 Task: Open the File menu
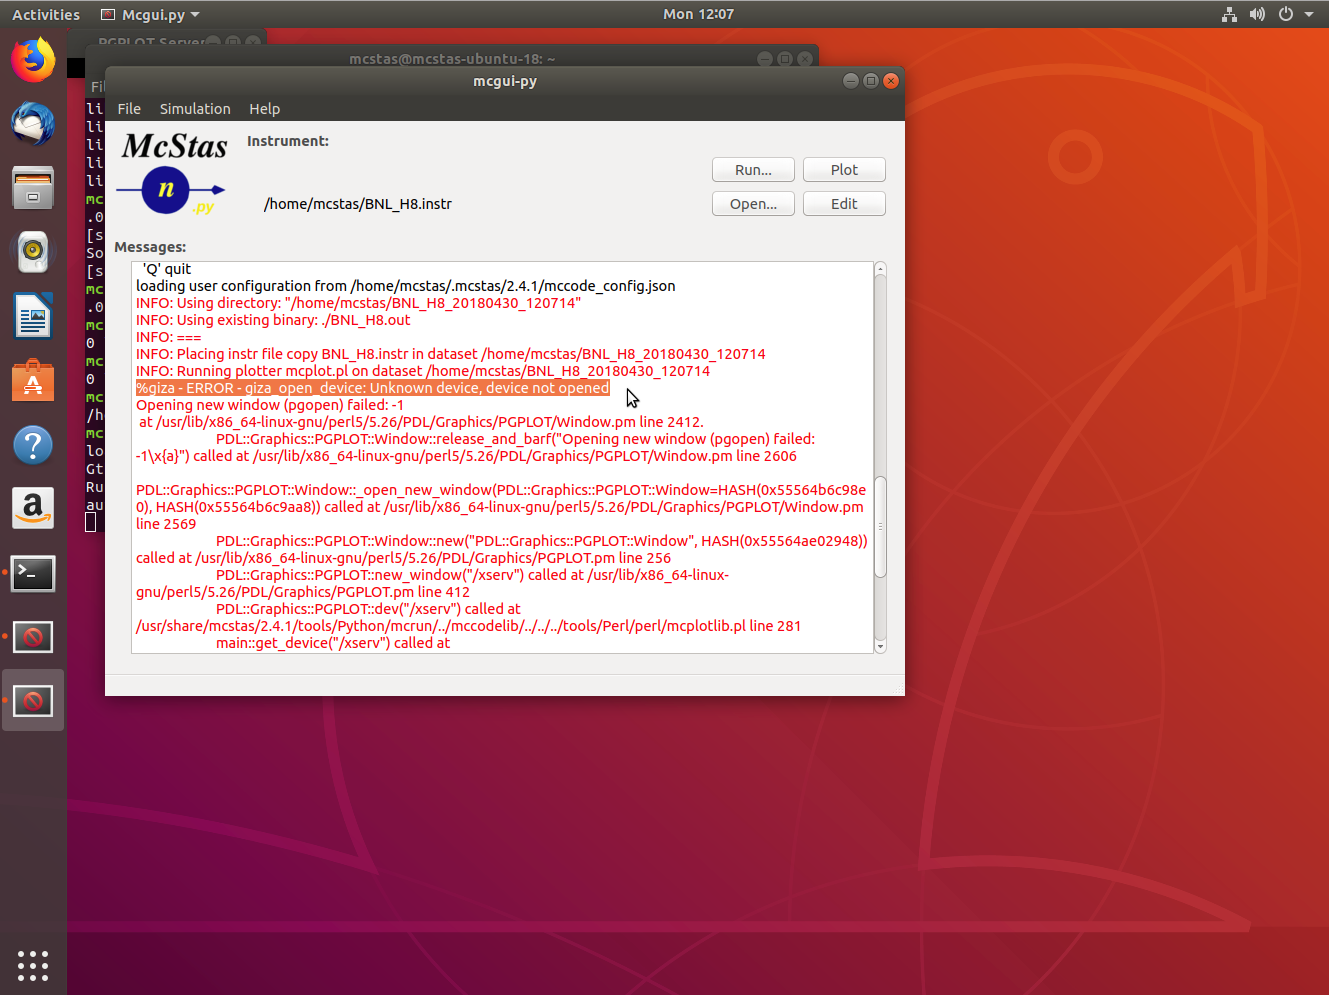pos(129,109)
